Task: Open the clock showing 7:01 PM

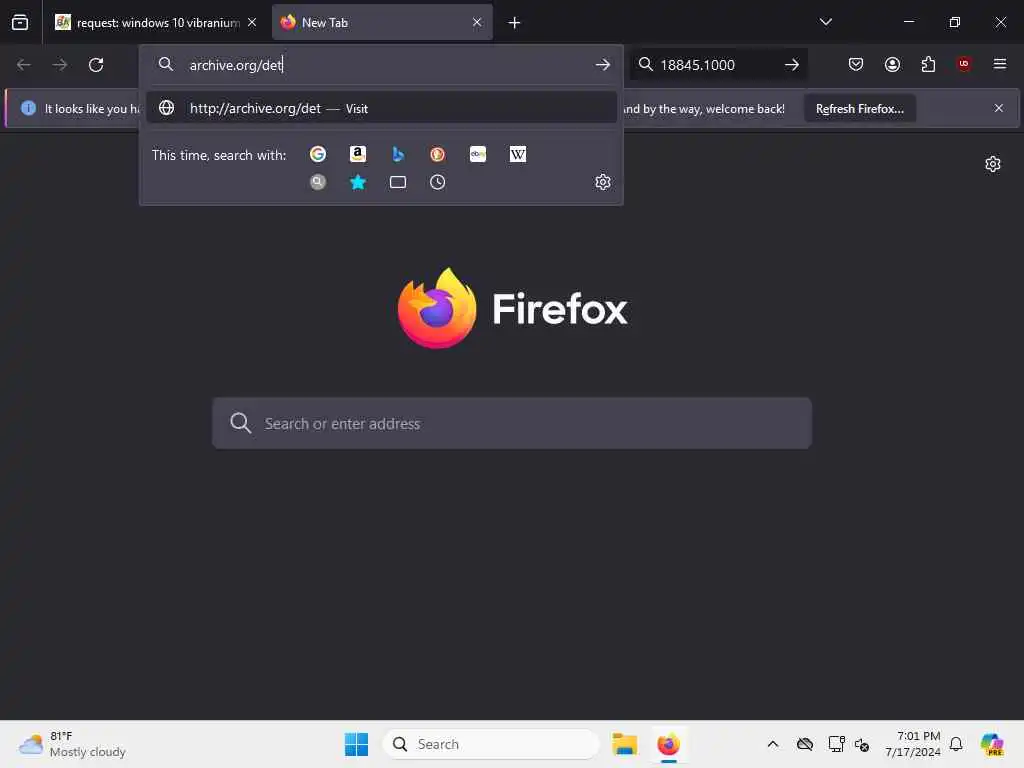Action: [913, 744]
